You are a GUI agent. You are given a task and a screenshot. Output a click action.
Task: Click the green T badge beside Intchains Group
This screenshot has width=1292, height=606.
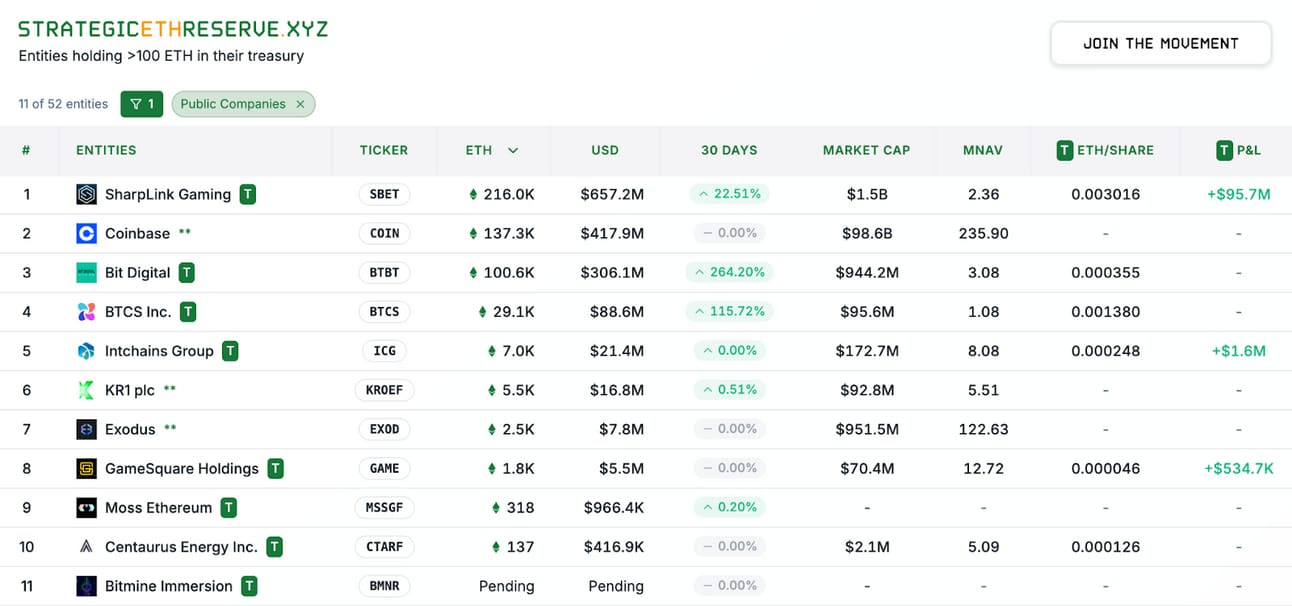click(x=230, y=351)
